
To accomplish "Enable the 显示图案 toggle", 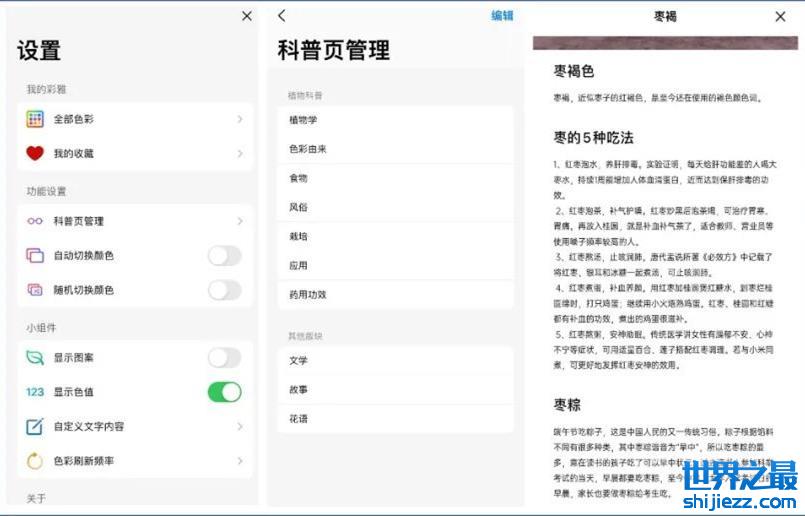I will point(224,358).
